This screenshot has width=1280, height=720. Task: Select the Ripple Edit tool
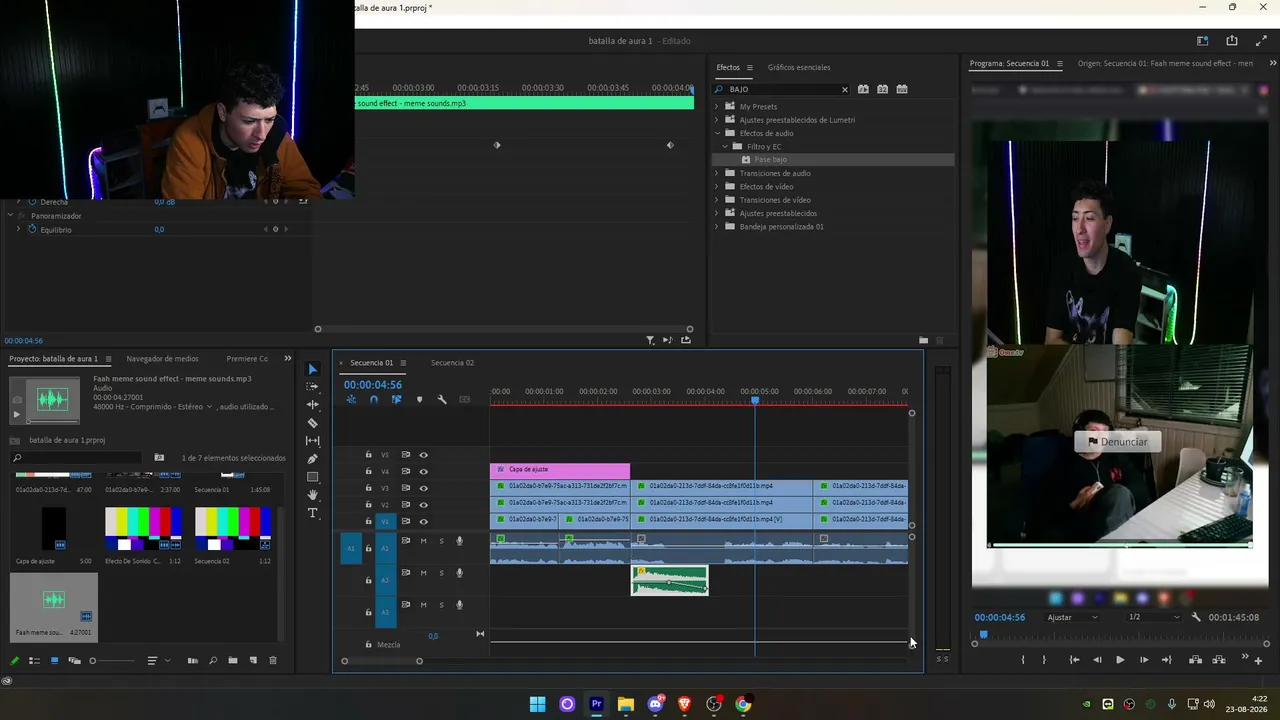[x=312, y=404]
